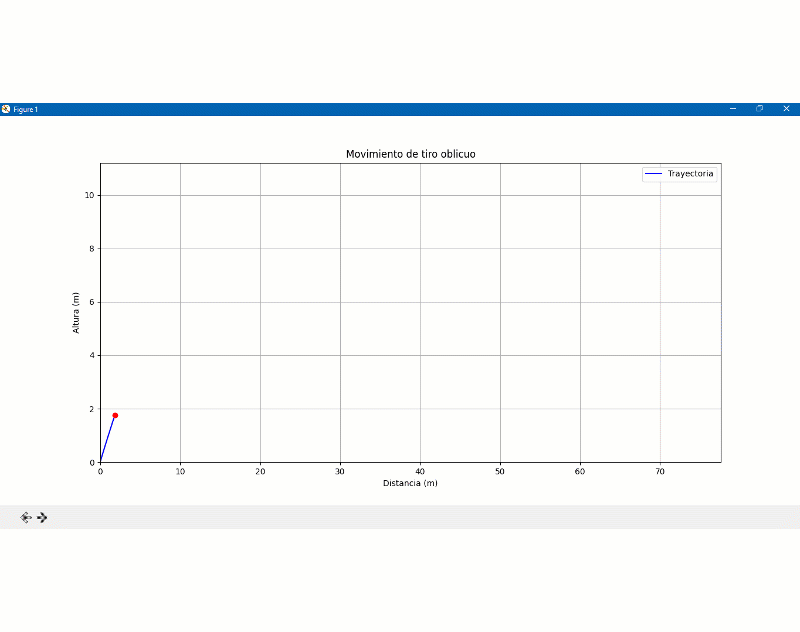Click the 70 tick on the distance axis
Image resolution: width=800 pixels, height=632 pixels.
tap(659, 470)
